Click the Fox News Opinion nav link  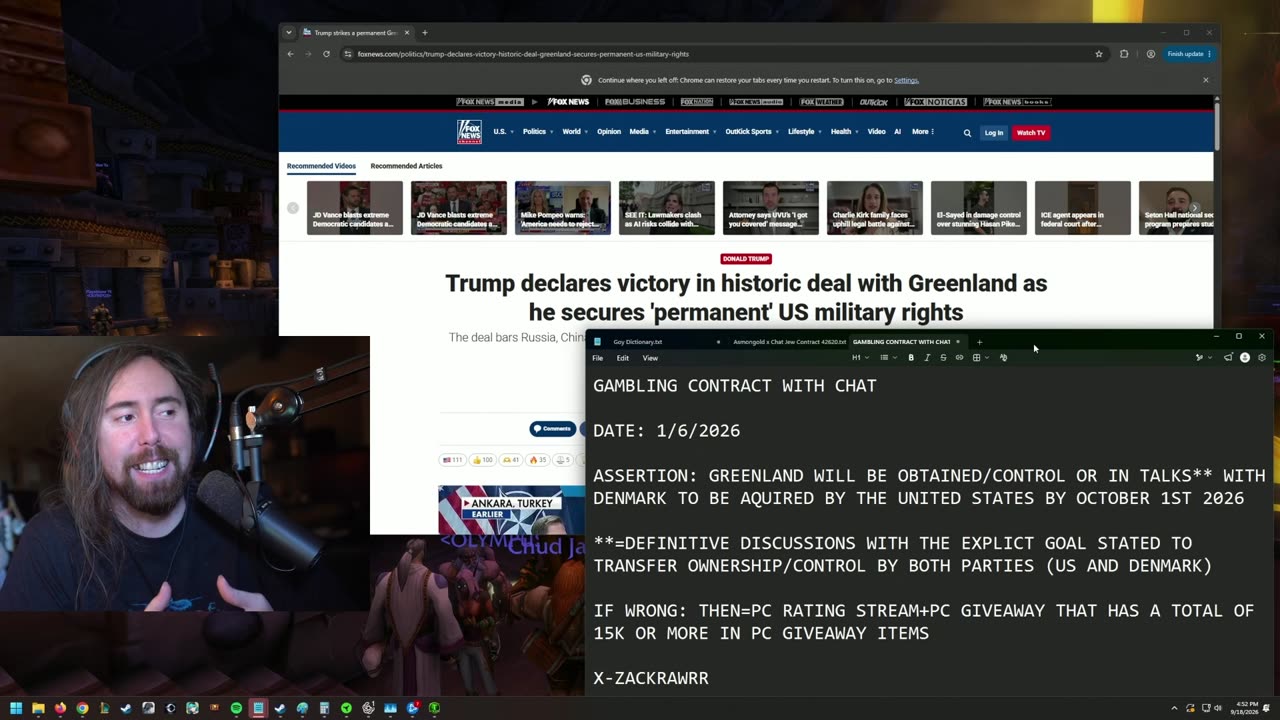[x=609, y=132]
